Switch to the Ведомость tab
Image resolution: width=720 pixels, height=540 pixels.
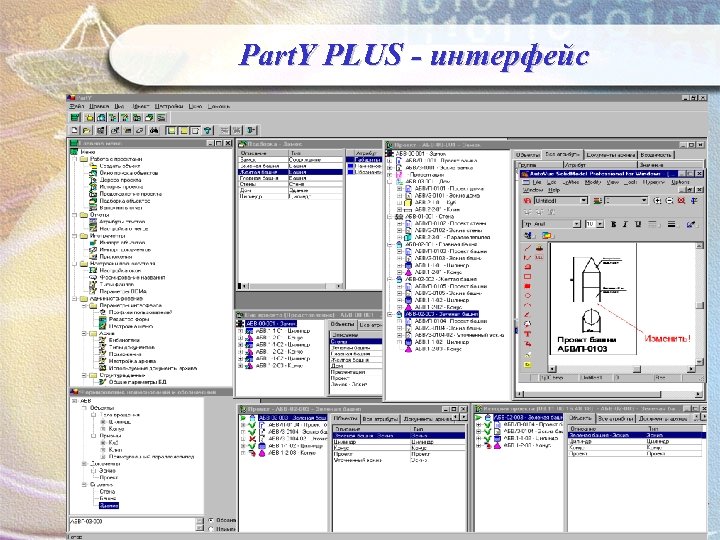pyautogui.click(x=656, y=155)
